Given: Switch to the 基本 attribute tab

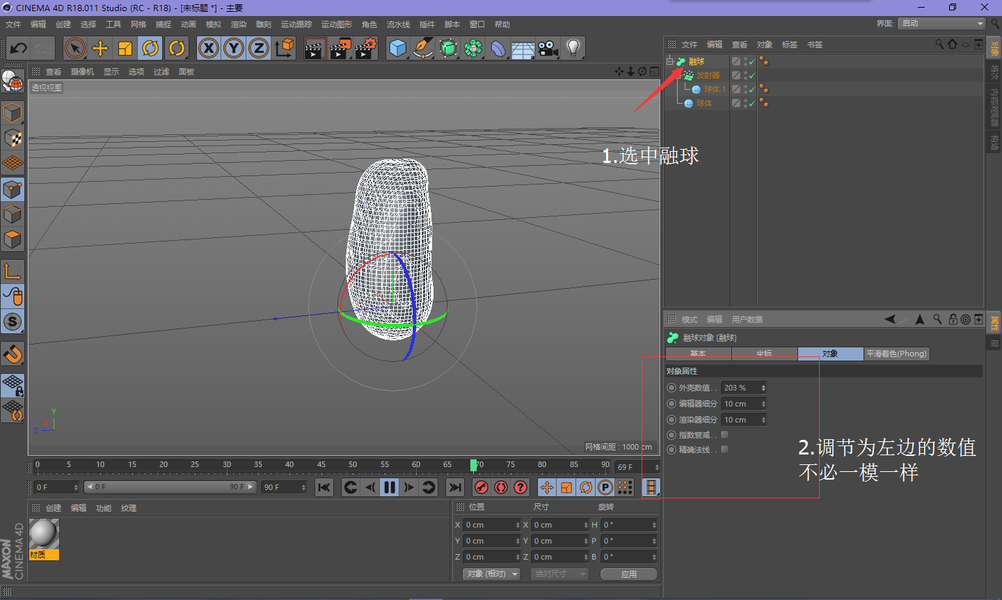Looking at the screenshot, I should tap(698, 353).
